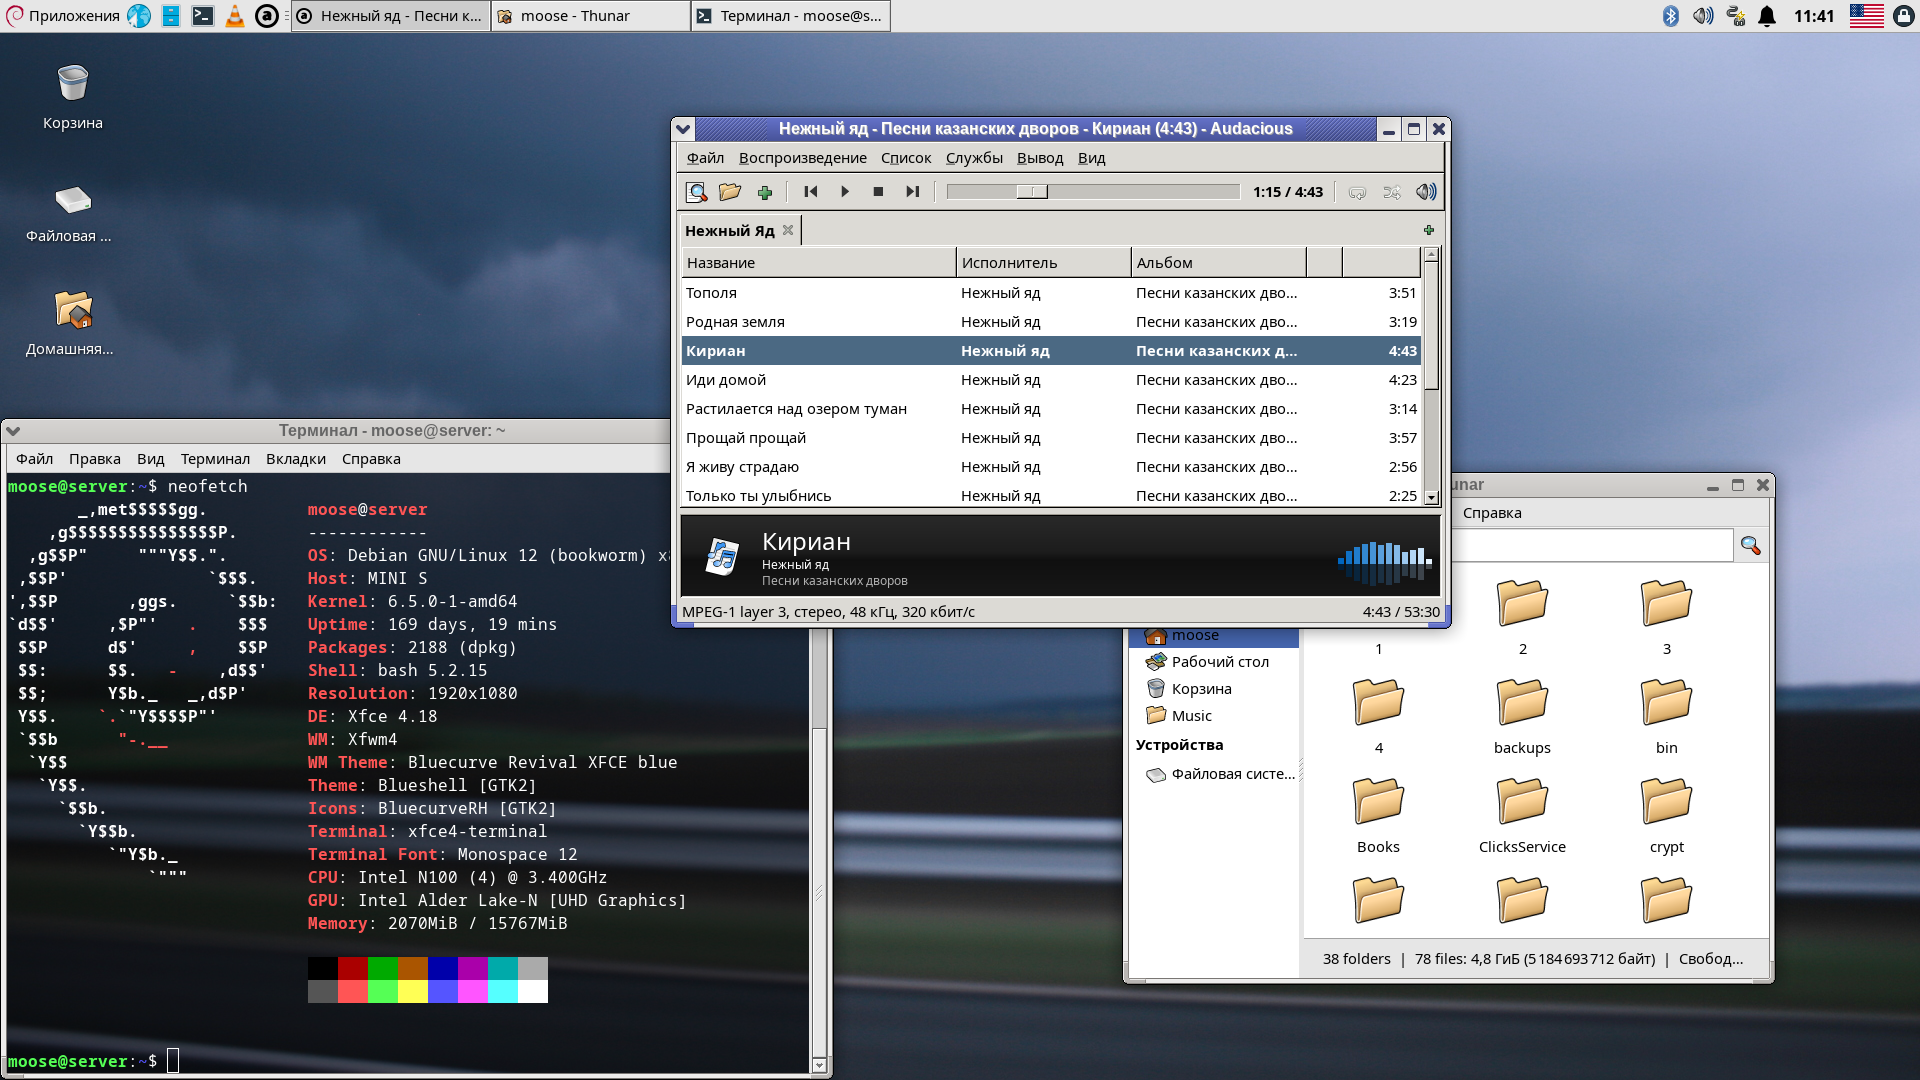Switch to the Терминал taskbar button

(x=790, y=16)
